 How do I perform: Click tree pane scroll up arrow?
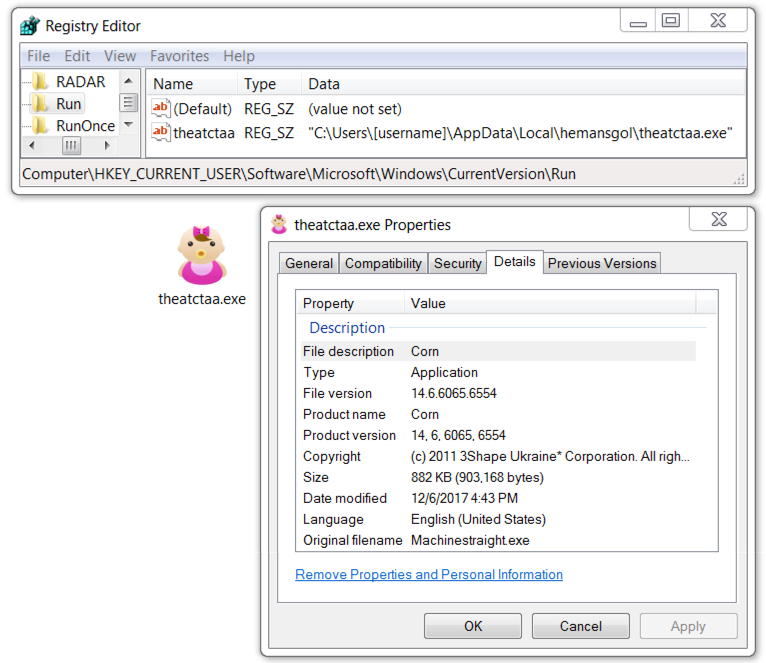coord(128,81)
